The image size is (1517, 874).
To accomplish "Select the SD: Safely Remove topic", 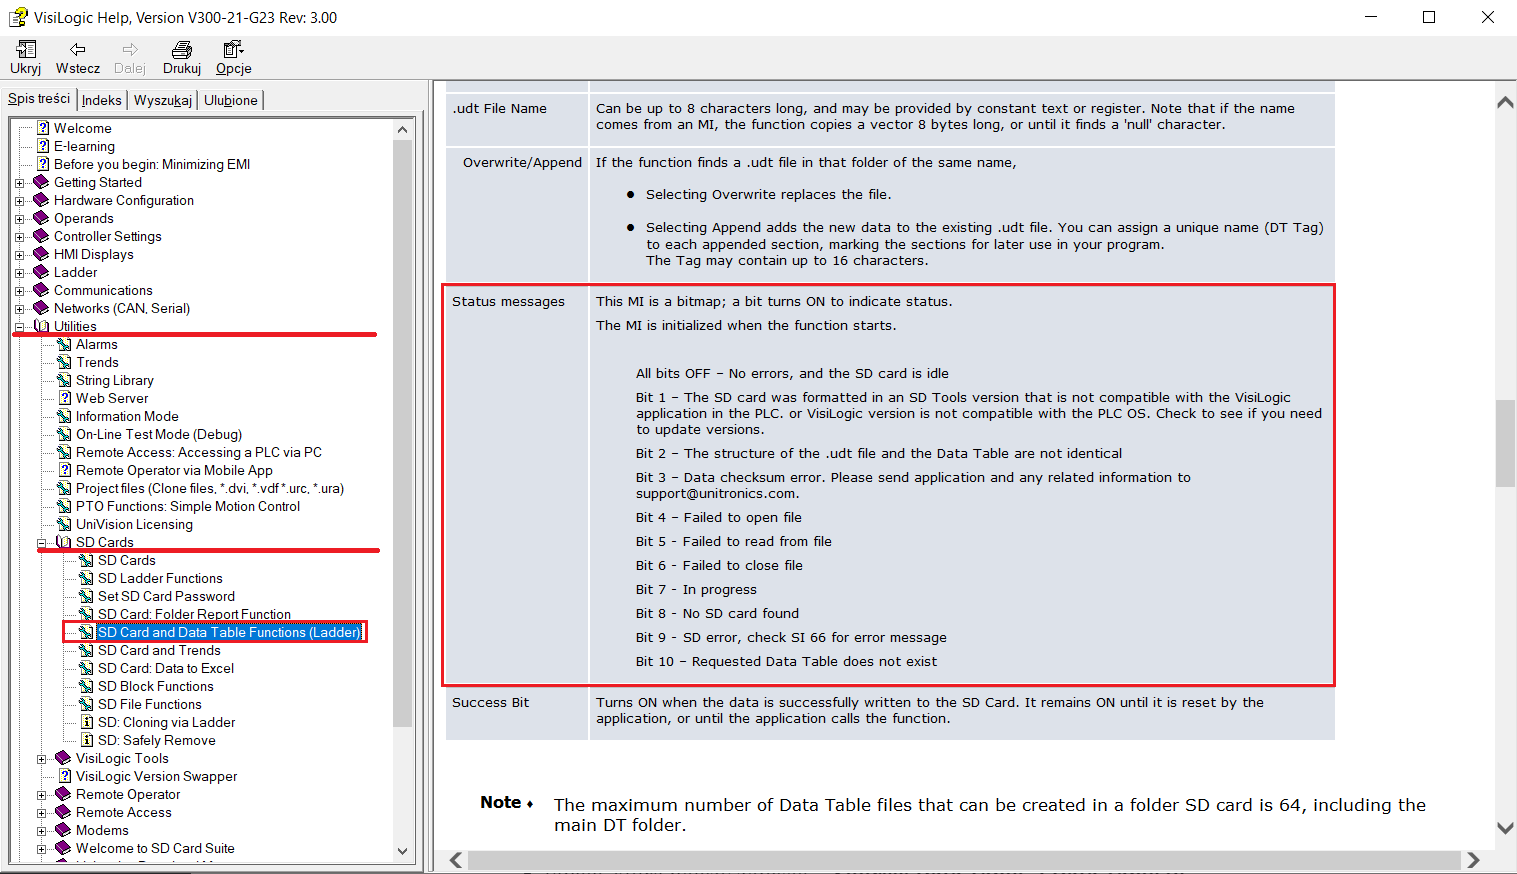I will tap(157, 740).
